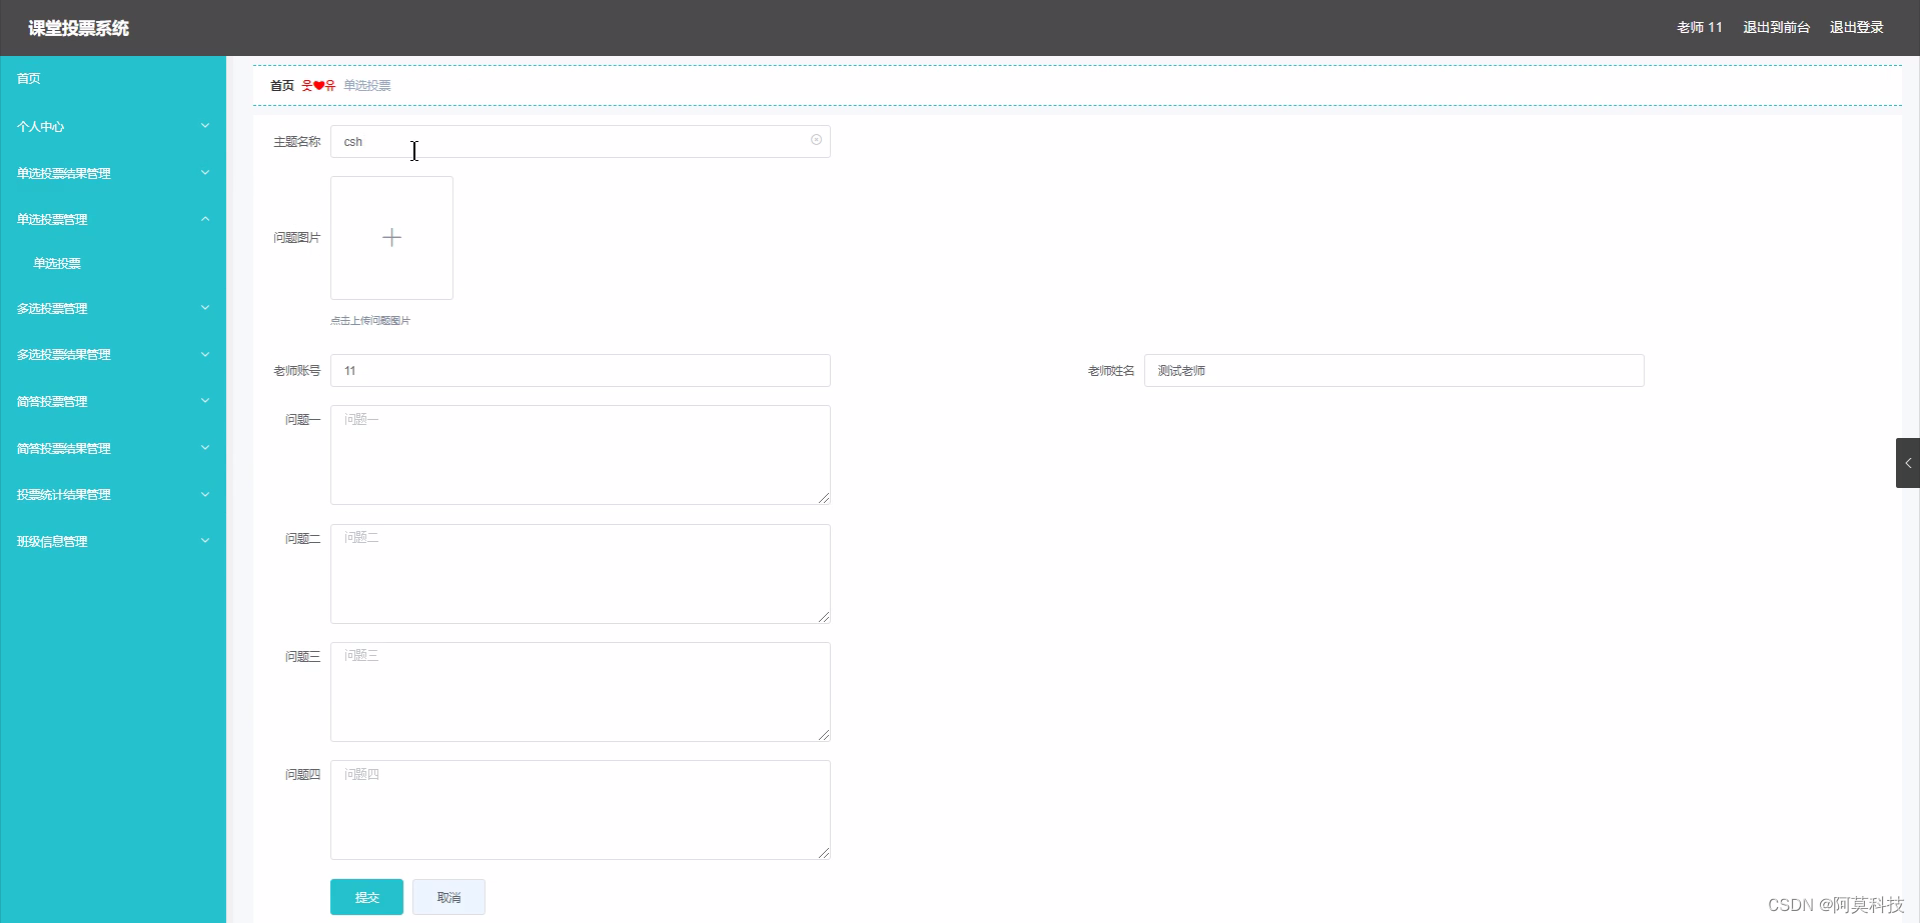Click 退出登录 in the header
The height and width of the screenshot is (923, 1920).
pos(1856,27)
